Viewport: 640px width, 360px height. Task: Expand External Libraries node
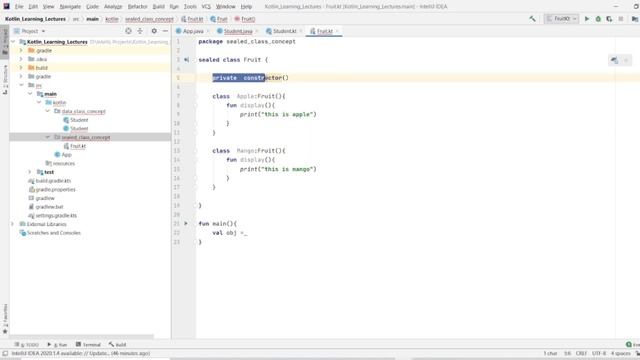pyautogui.click(x=13, y=224)
